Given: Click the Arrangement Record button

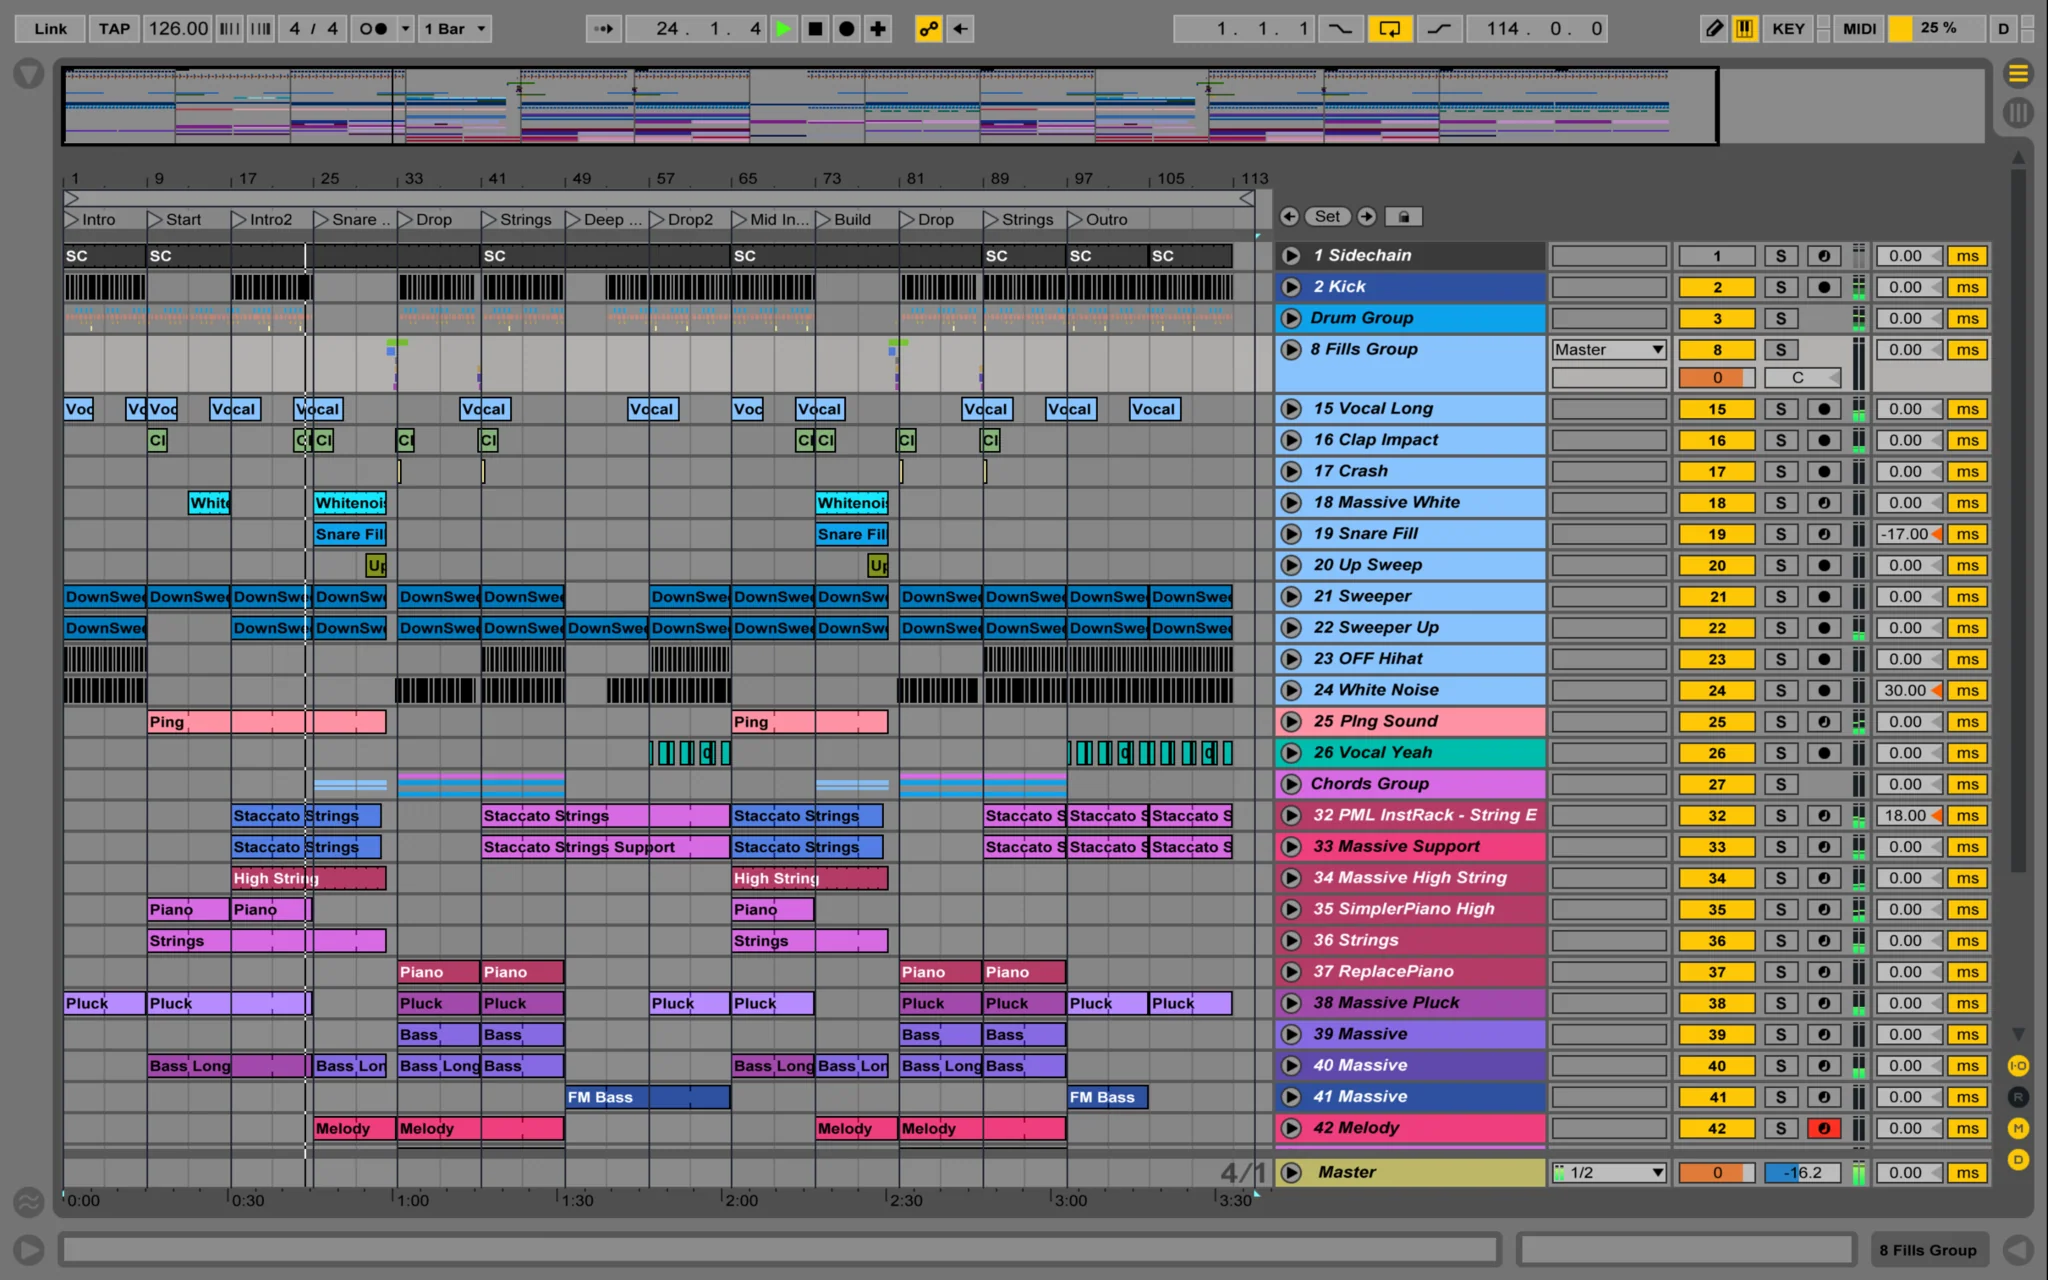Looking at the screenshot, I should (846, 29).
